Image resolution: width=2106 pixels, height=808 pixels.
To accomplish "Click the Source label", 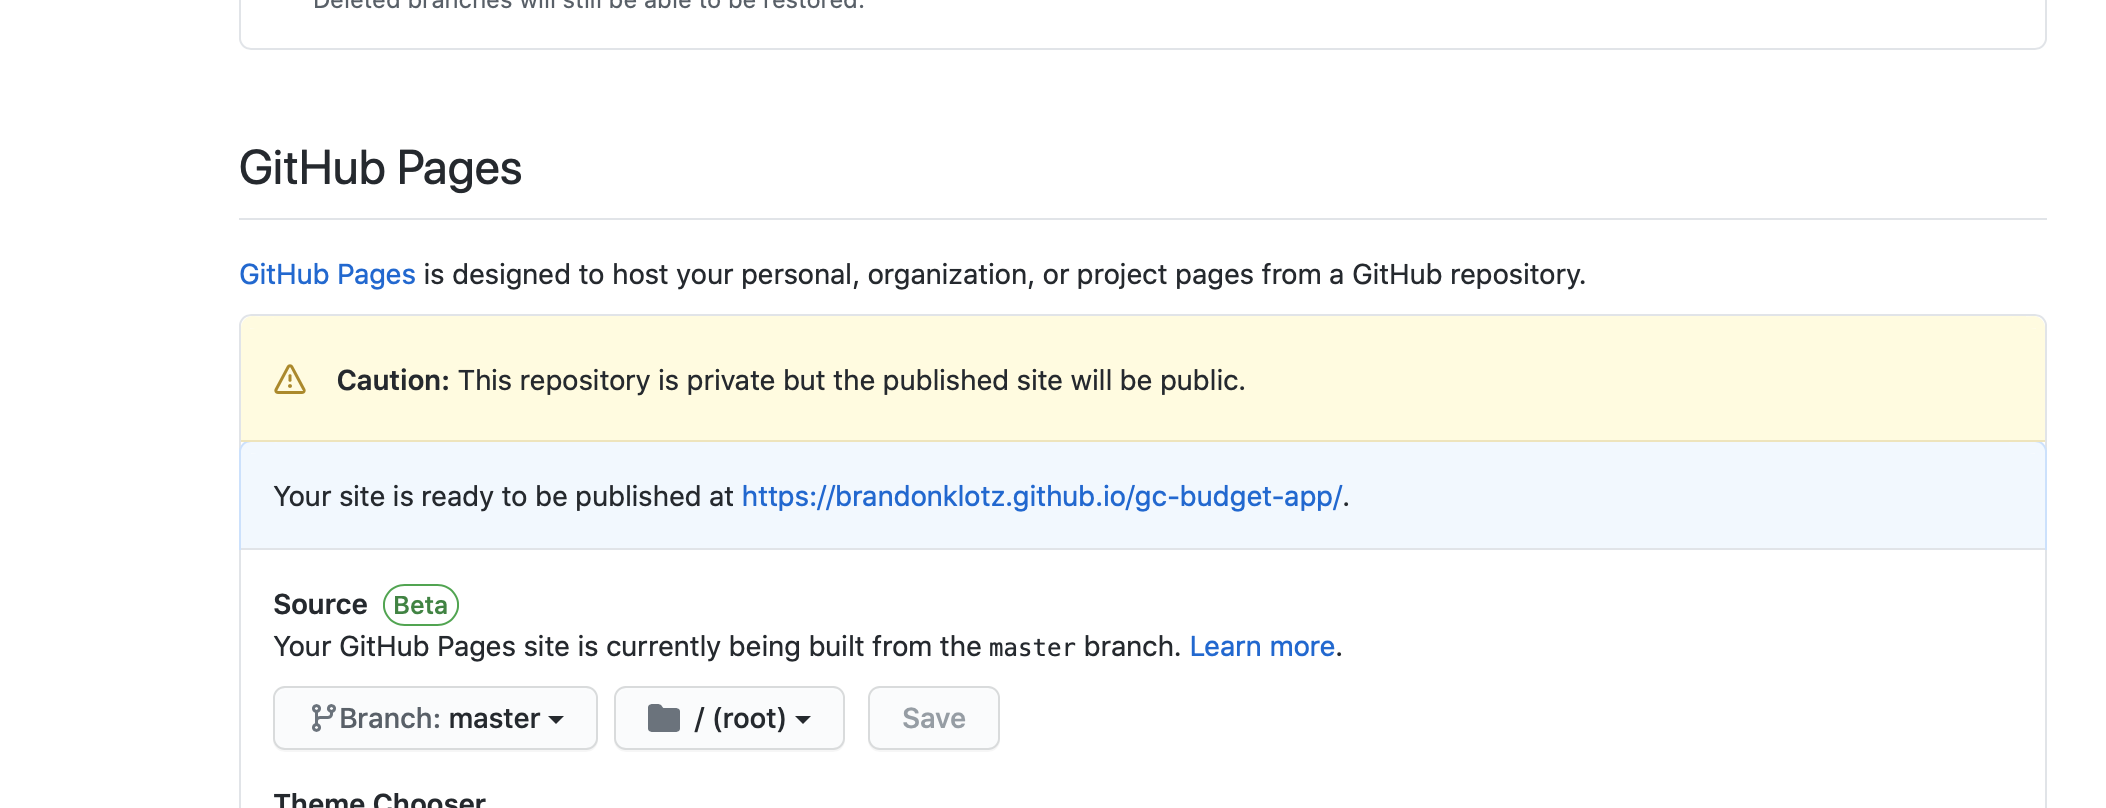I will pyautogui.click(x=320, y=604).
